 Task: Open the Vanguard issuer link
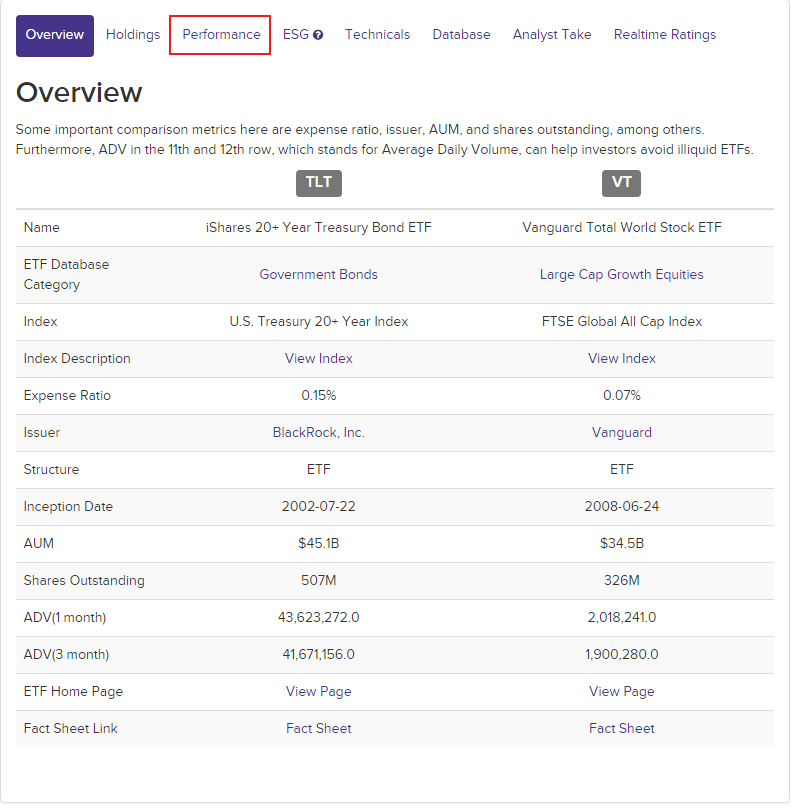pos(622,433)
